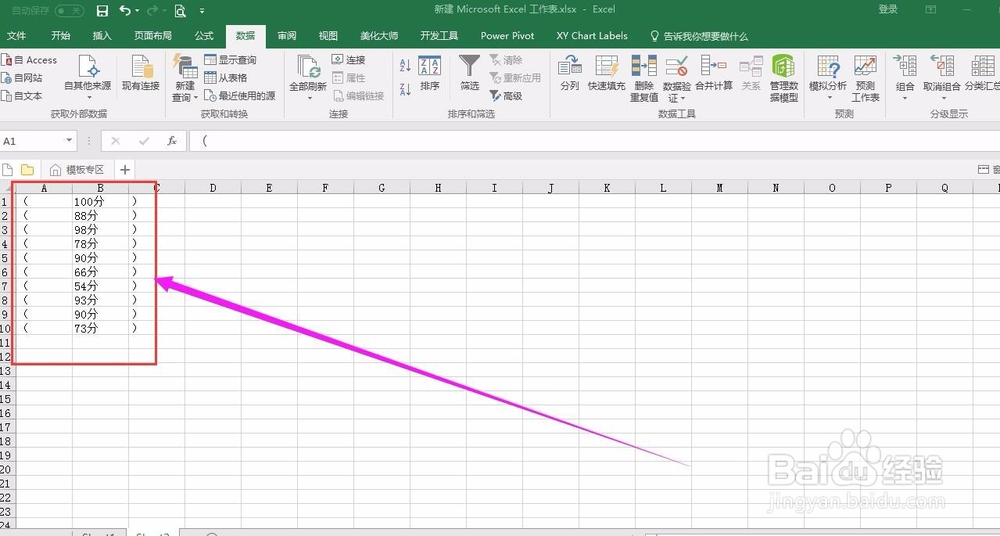Click the new document icon beside 模板专区
Viewport: 1000px width, 536px height.
point(8,170)
